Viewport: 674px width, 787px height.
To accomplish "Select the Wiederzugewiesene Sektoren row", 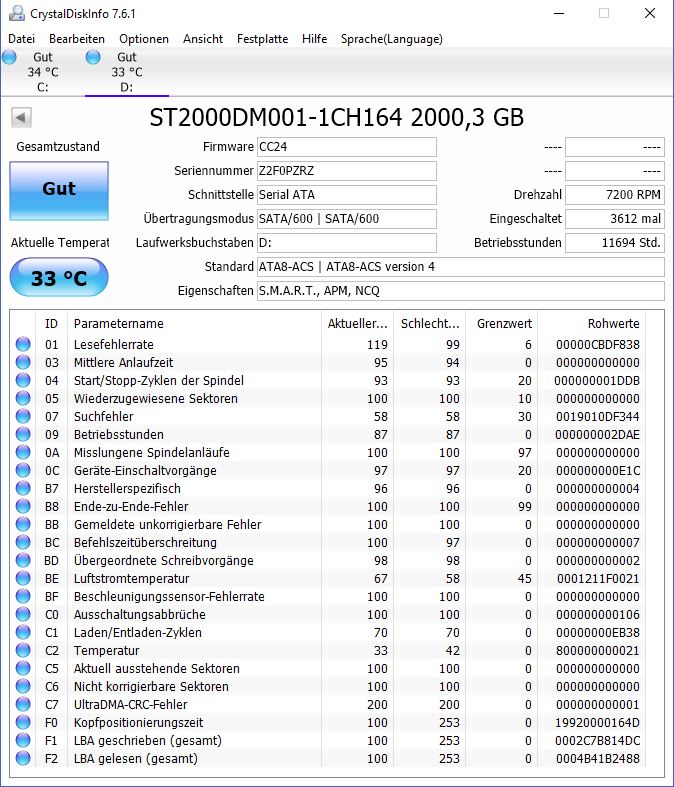I will pos(328,399).
